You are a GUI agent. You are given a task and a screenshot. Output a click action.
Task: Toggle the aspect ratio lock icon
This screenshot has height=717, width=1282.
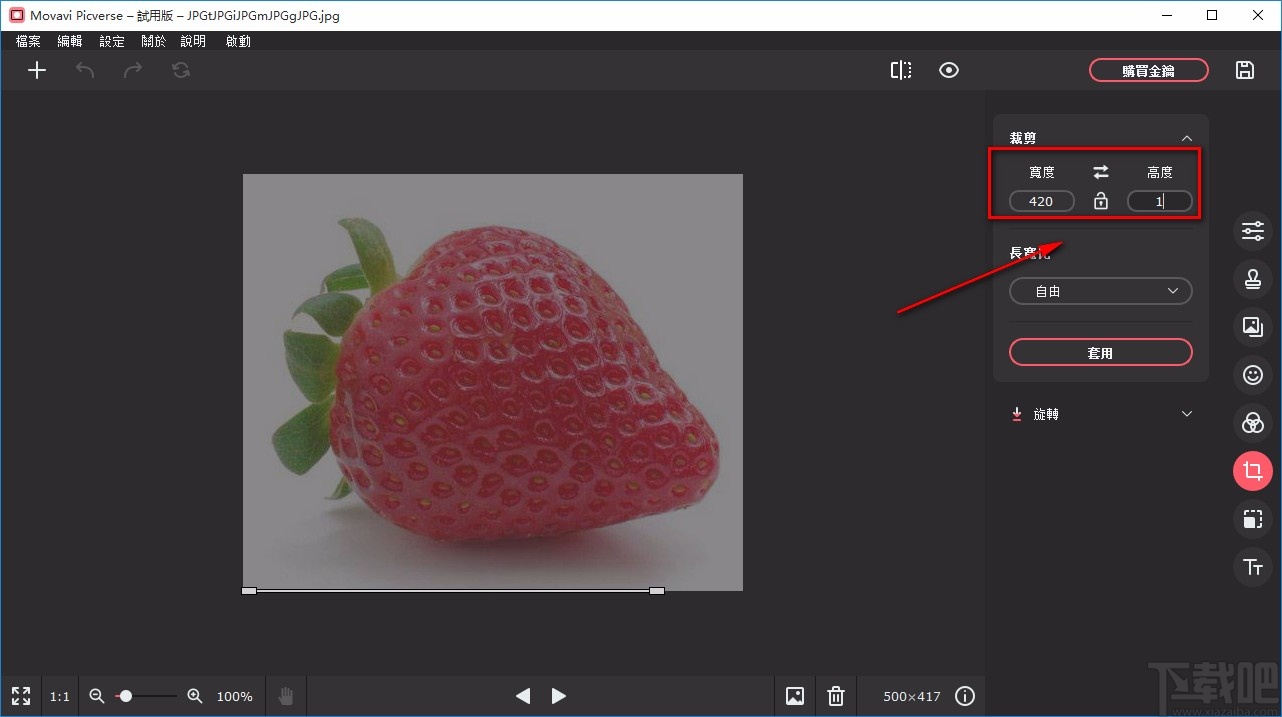pyautogui.click(x=1101, y=201)
